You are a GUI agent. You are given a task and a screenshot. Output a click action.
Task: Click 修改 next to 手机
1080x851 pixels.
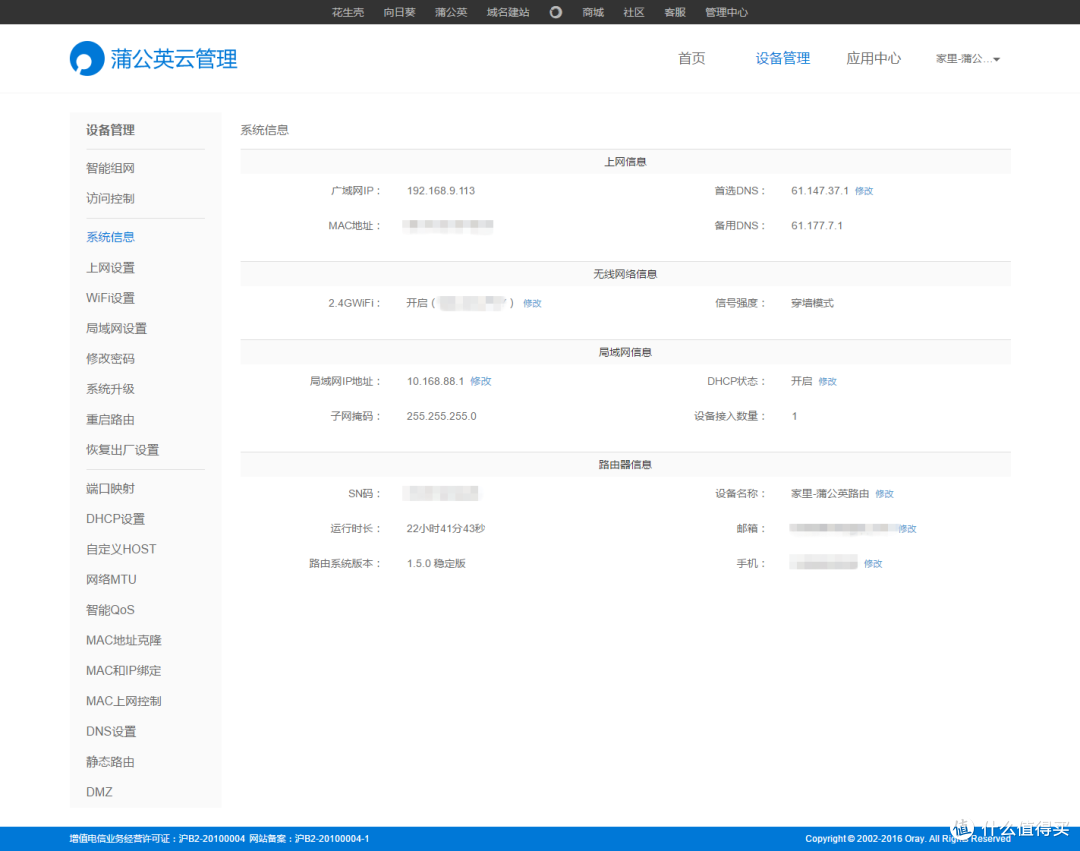873,563
